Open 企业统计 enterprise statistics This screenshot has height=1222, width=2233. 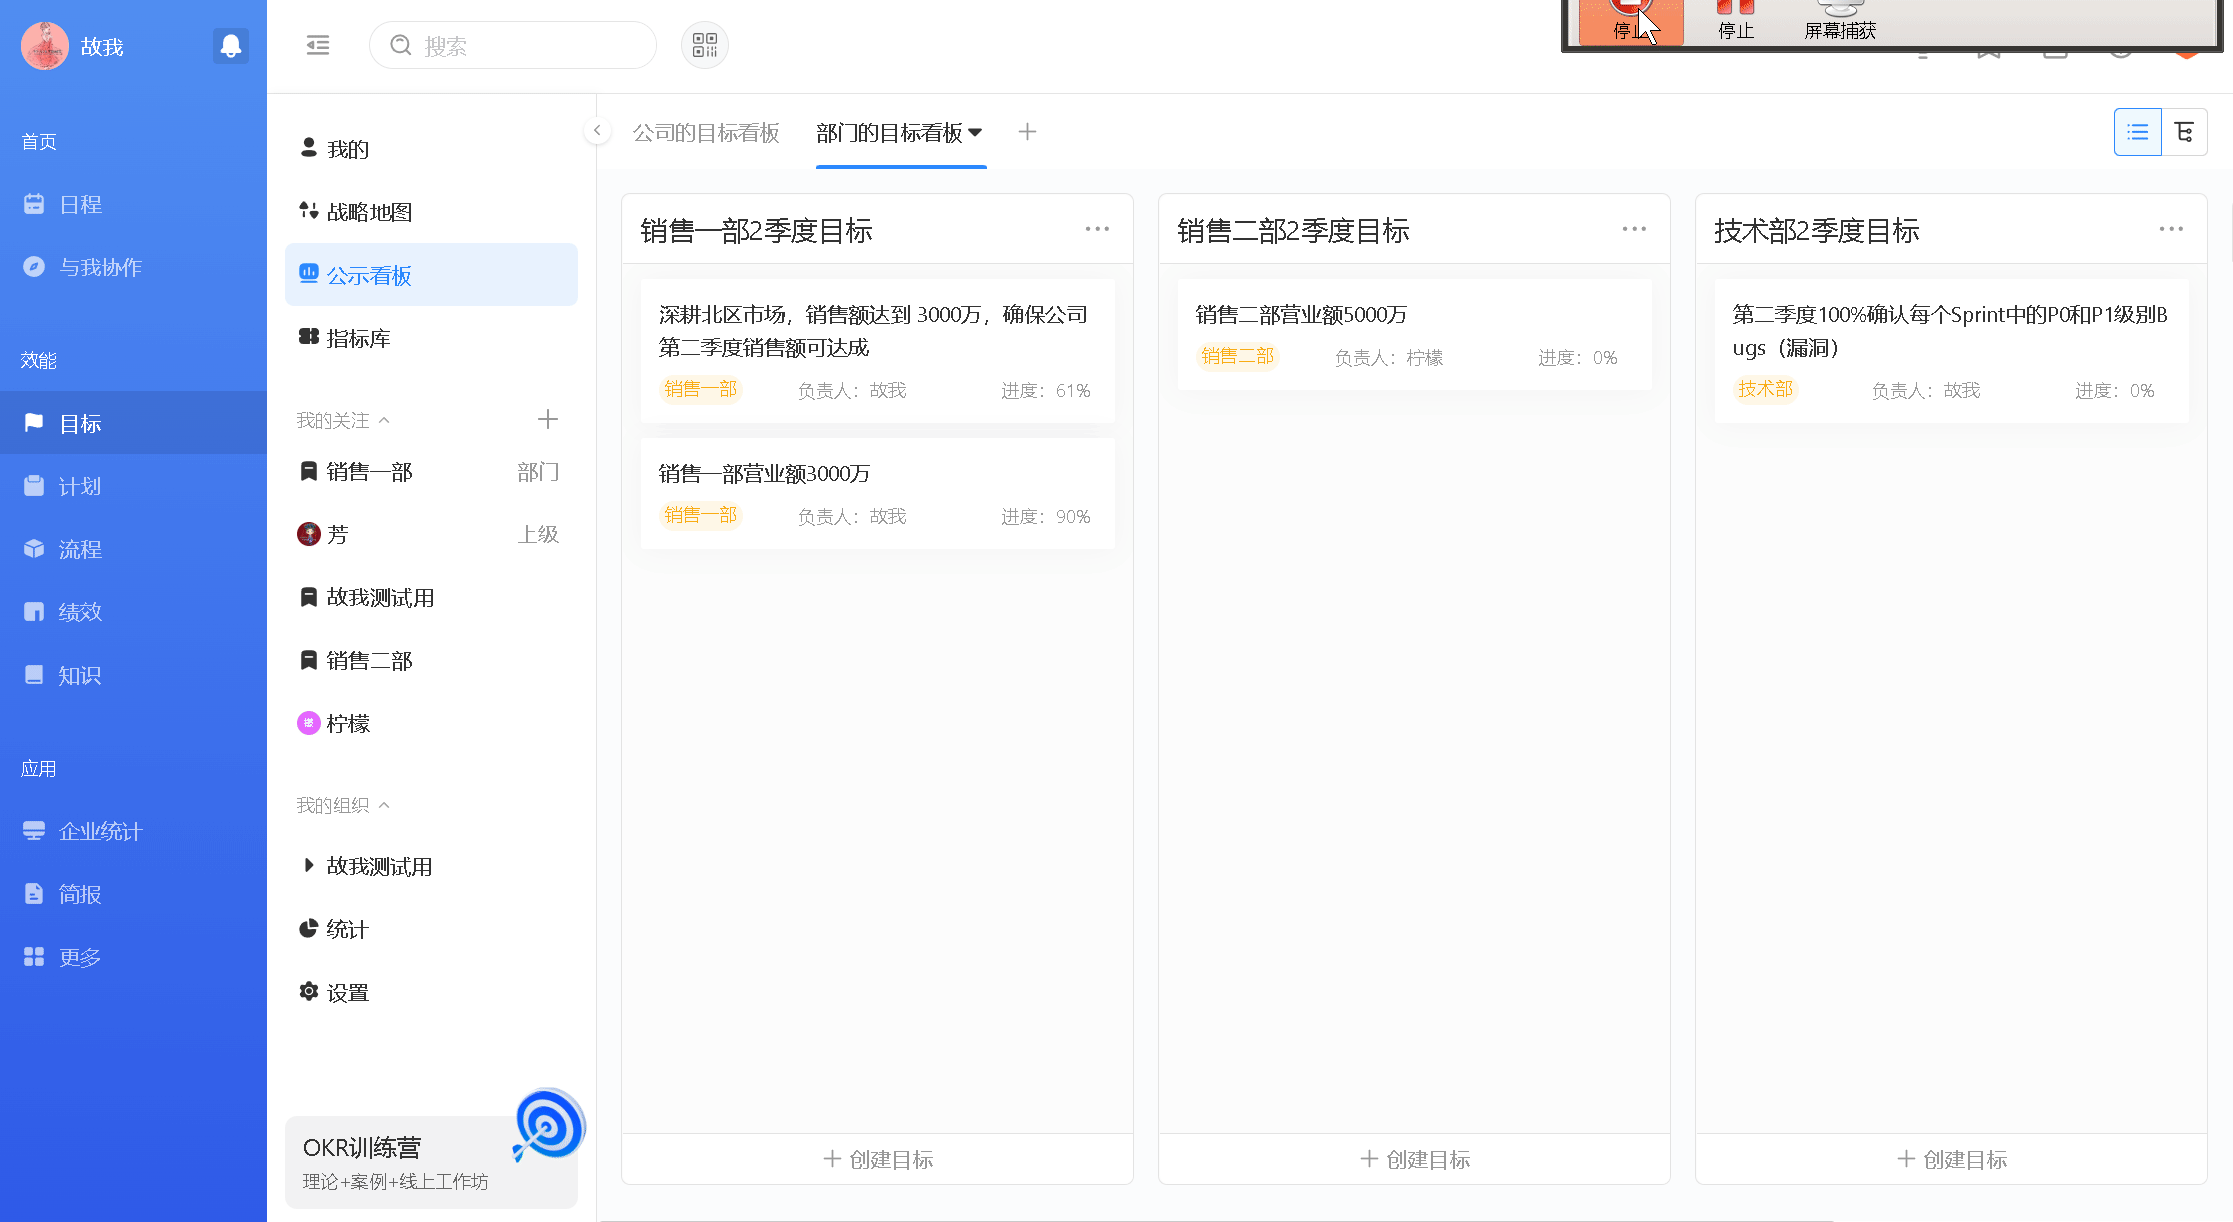[x=100, y=831]
